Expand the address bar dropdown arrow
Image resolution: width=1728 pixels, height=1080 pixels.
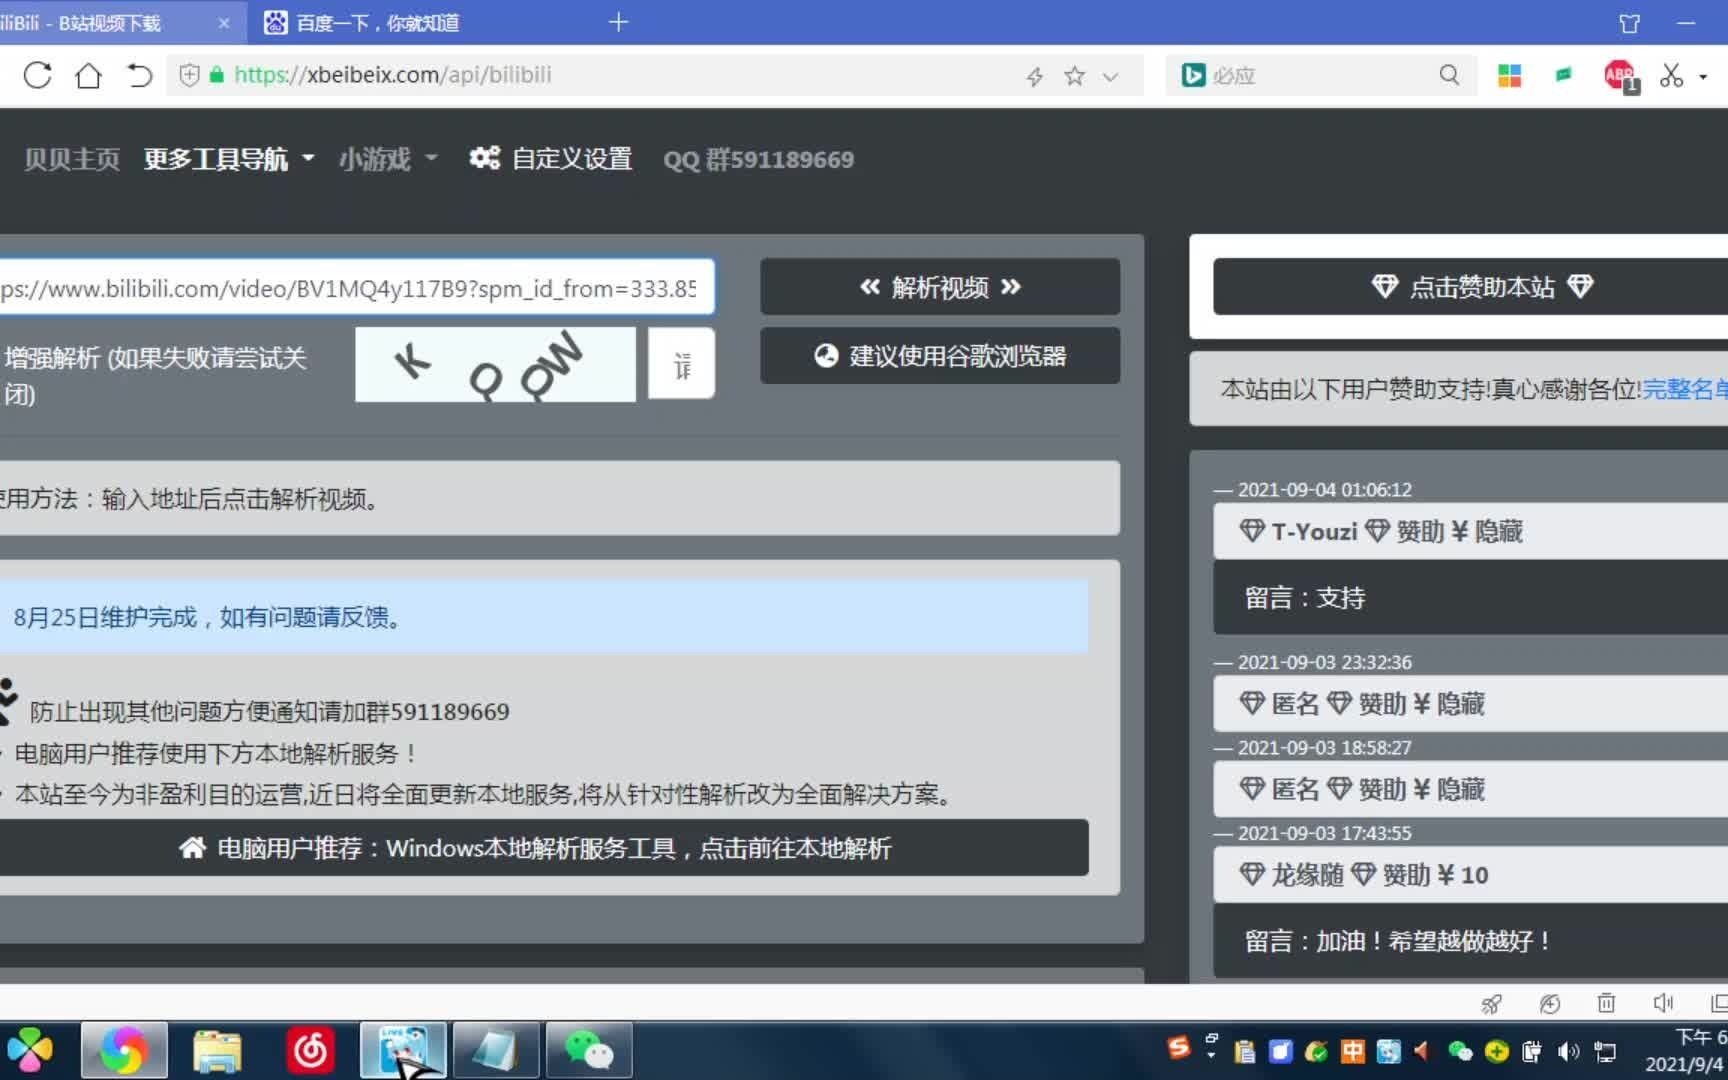coord(1110,76)
